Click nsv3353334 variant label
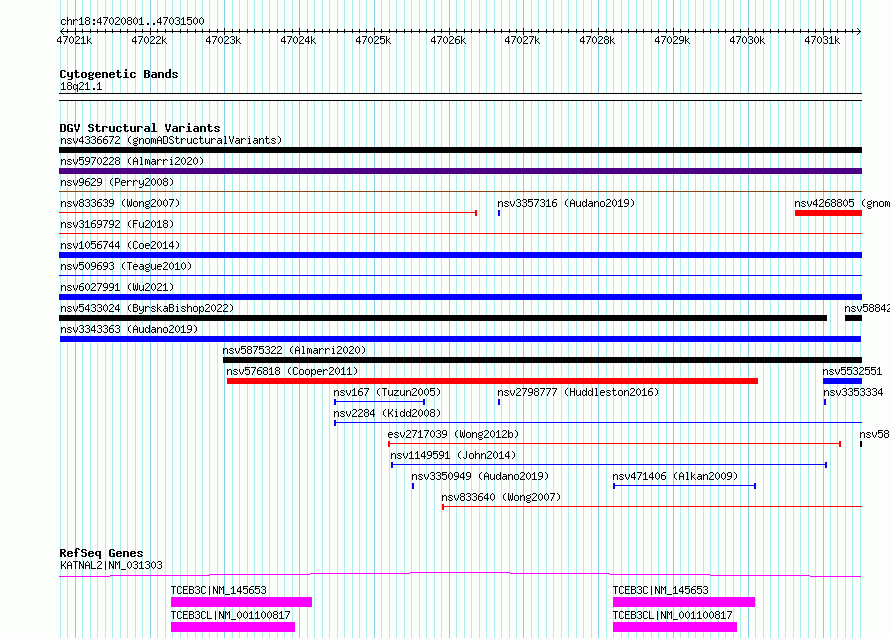Image resolution: width=890 pixels, height=638 pixels. [853, 392]
